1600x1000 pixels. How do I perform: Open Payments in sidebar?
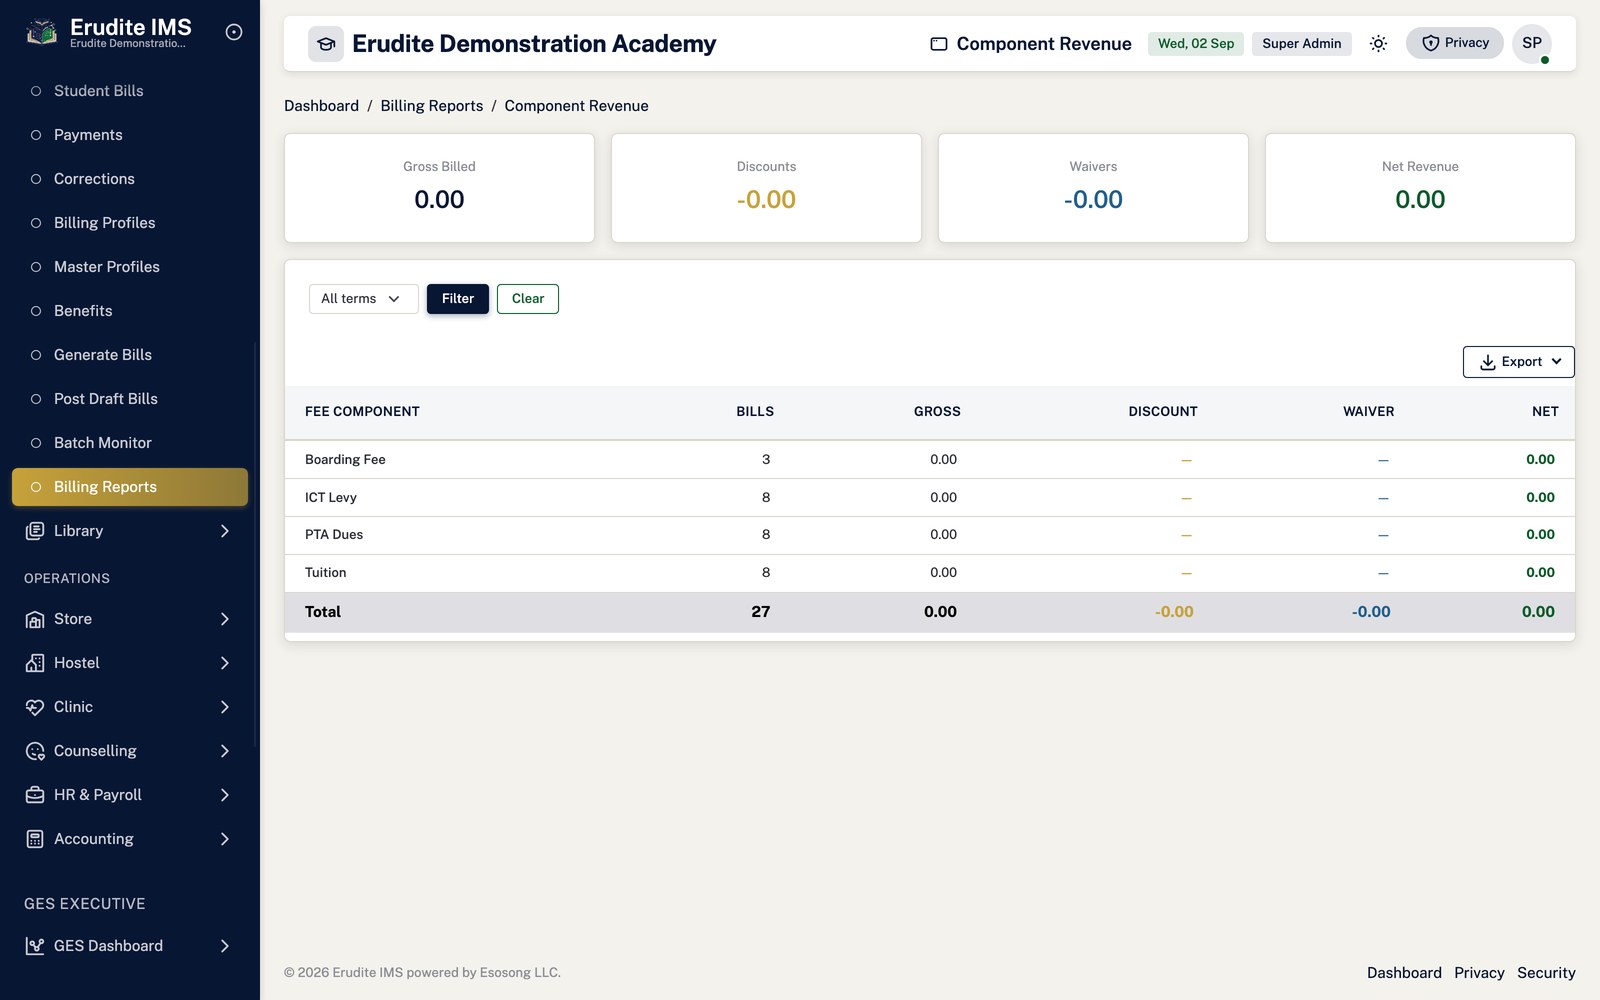pyautogui.click(x=130, y=135)
